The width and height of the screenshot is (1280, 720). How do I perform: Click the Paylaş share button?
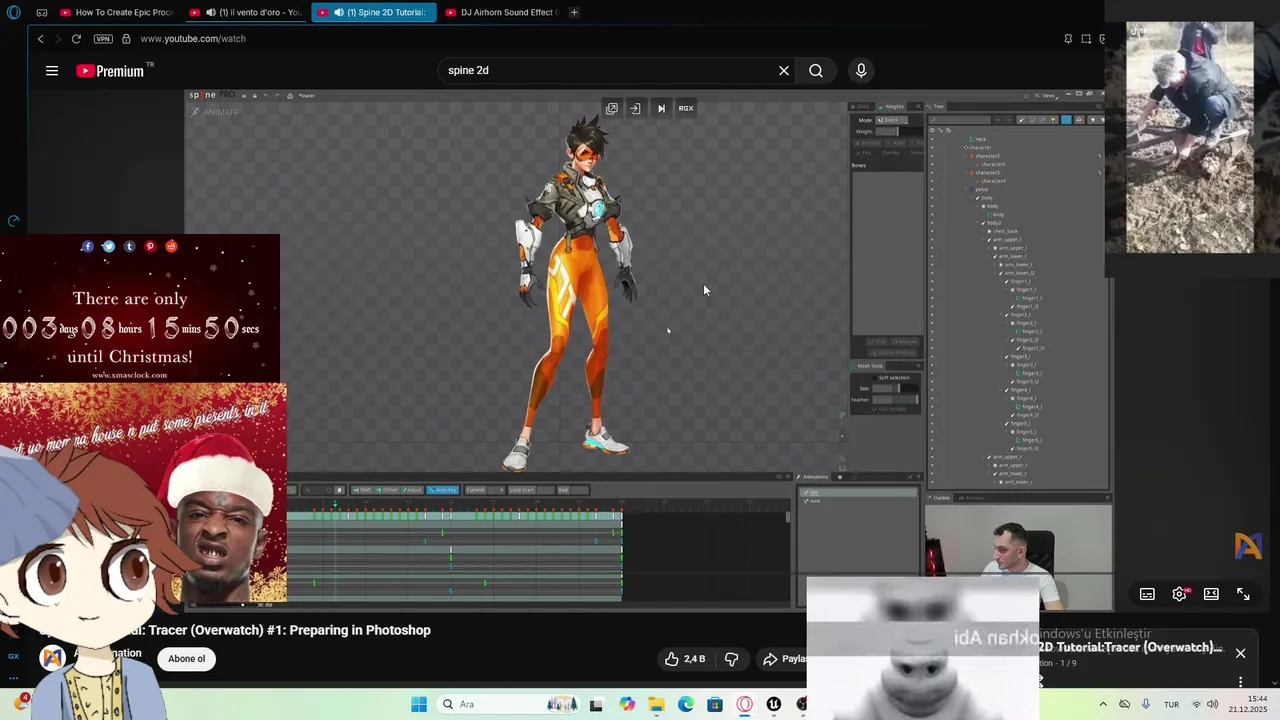click(x=784, y=659)
